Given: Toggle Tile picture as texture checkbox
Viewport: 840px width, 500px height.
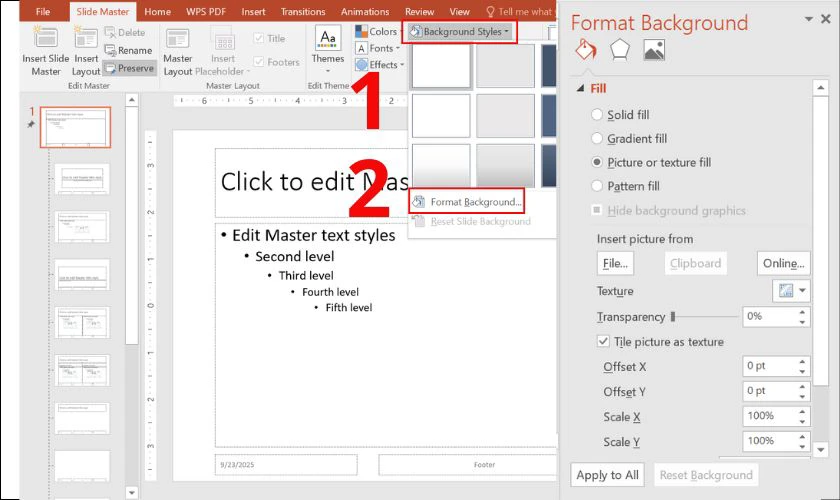Looking at the screenshot, I should (603, 341).
